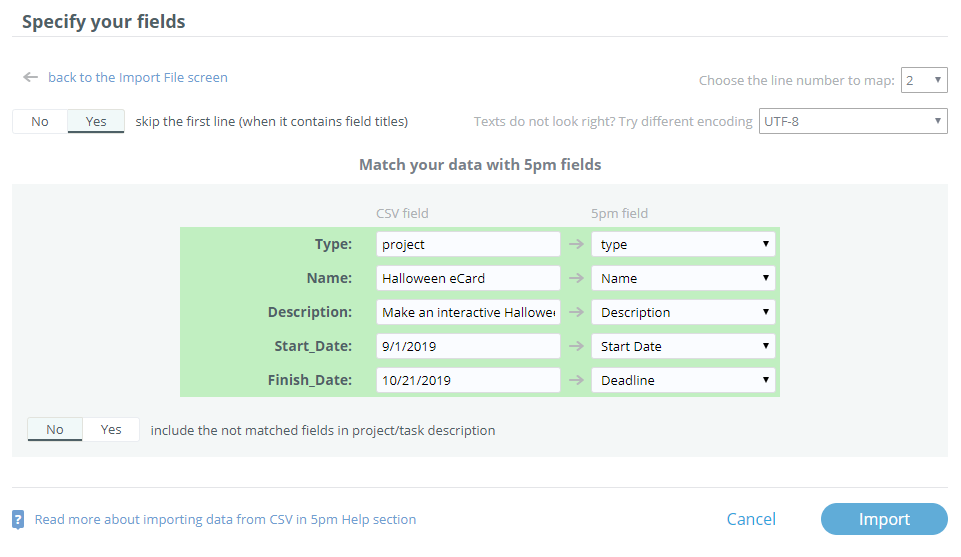Click the Cancel link

click(x=751, y=519)
